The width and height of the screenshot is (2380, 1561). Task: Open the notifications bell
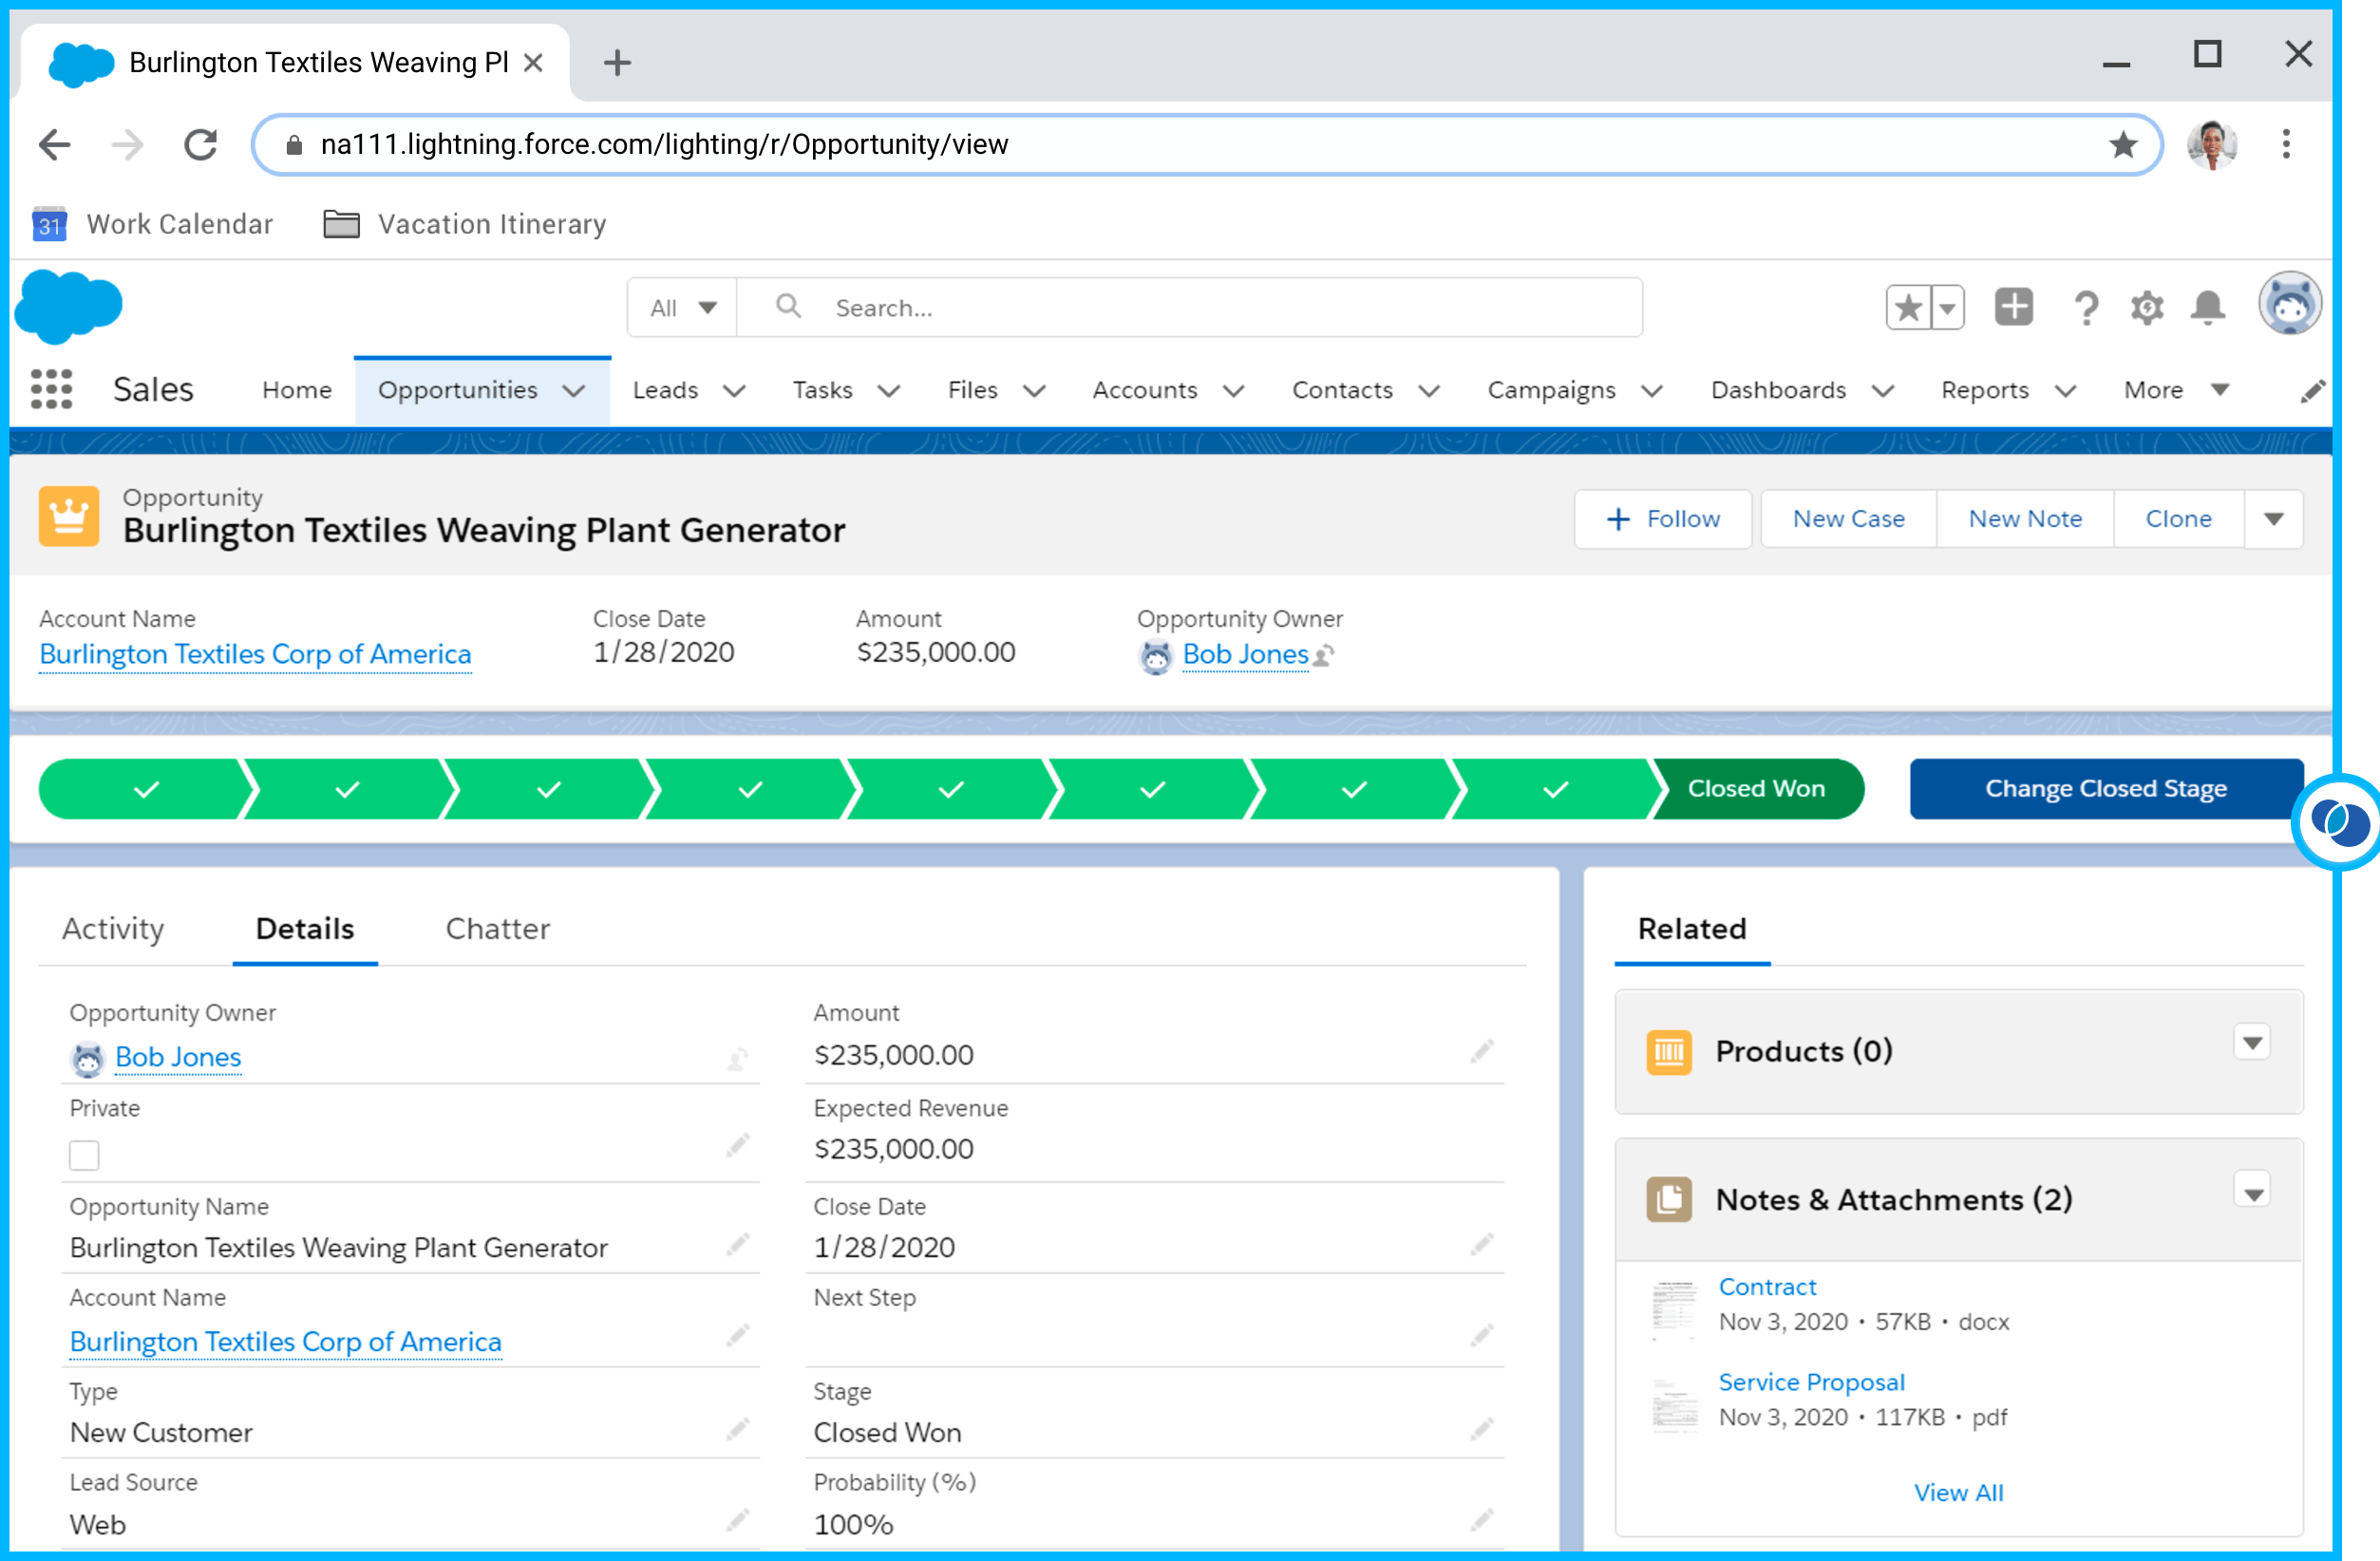2207,308
